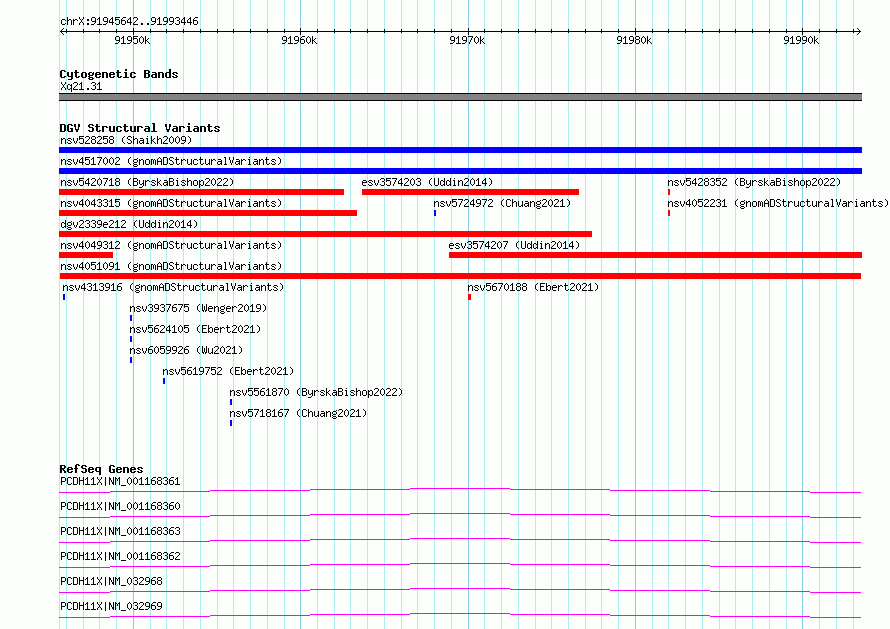
Task: Open PCDH11X|NM_001168360 transcript
Action: 120,506
